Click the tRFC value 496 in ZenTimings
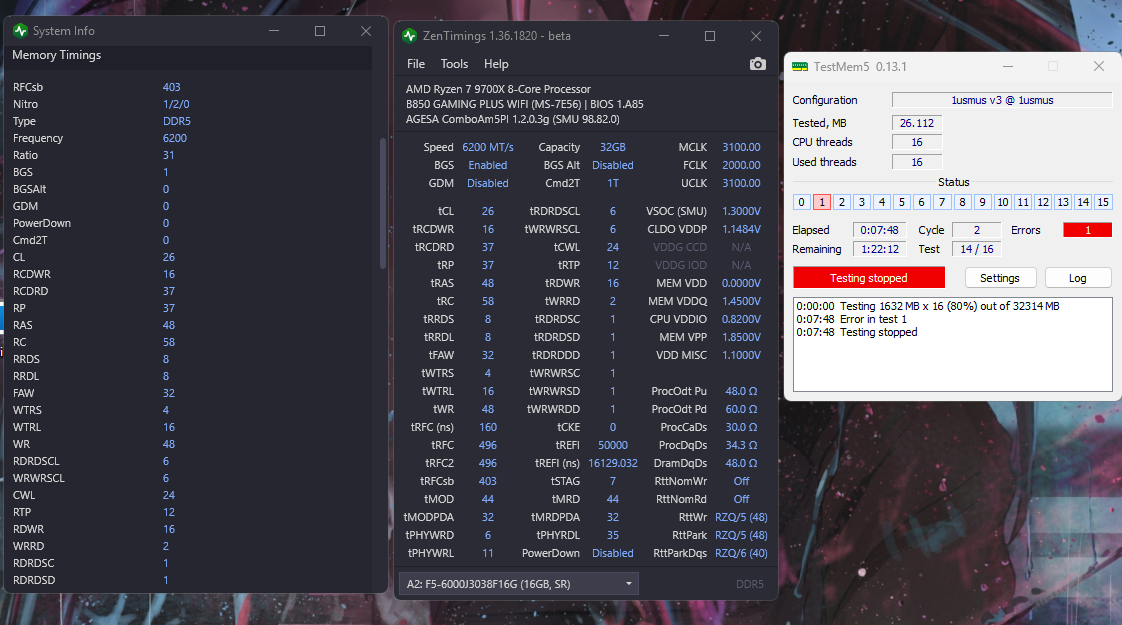This screenshot has width=1122, height=625. [x=487, y=445]
